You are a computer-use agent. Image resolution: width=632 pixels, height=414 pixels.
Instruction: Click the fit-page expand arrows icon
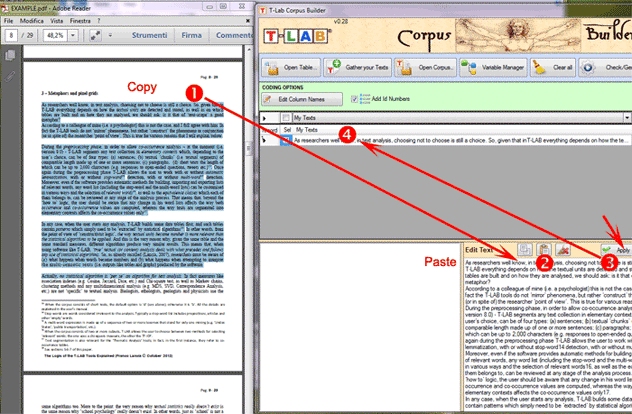[x=95, y=35]
